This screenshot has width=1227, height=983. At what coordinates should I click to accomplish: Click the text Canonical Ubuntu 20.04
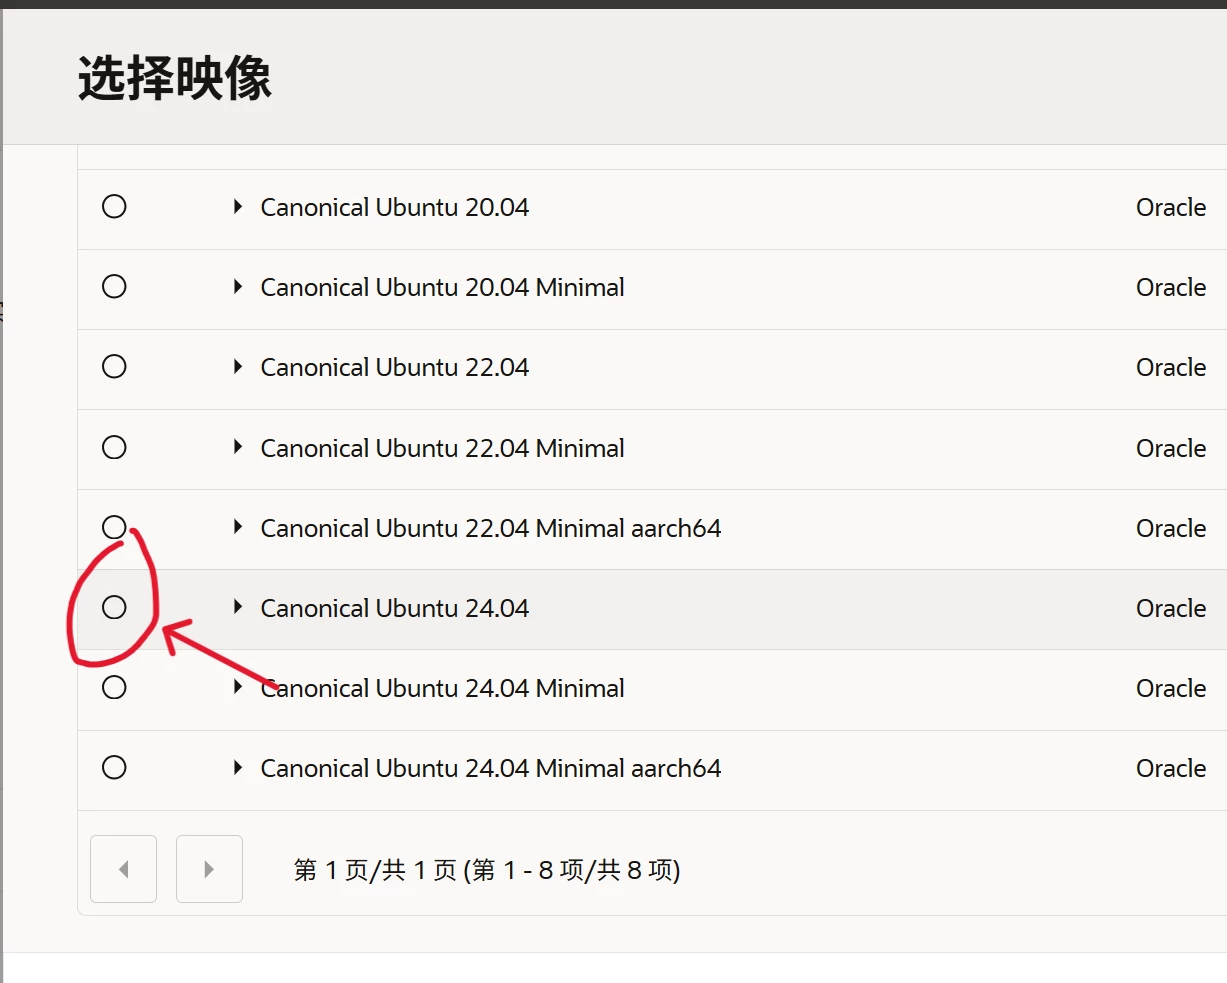point(395,207)
